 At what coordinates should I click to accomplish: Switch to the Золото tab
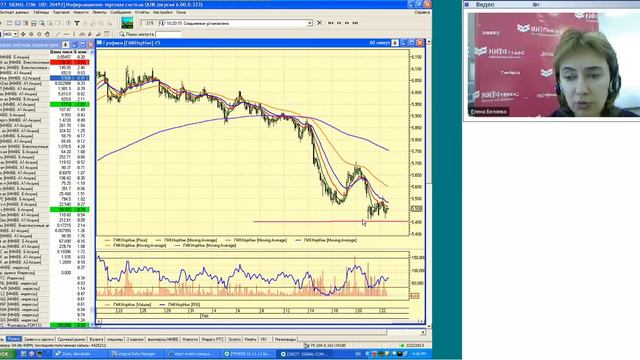coord(234,339)
